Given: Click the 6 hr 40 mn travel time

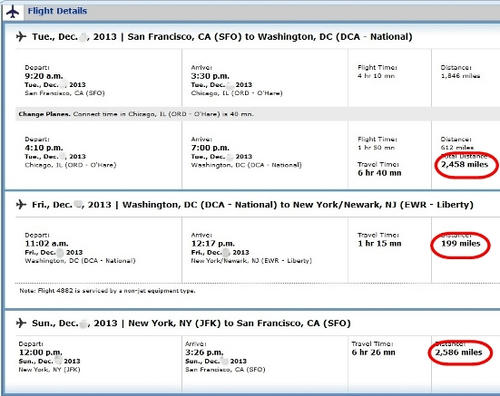Looking at the screenshot, I should click(379, 173).
